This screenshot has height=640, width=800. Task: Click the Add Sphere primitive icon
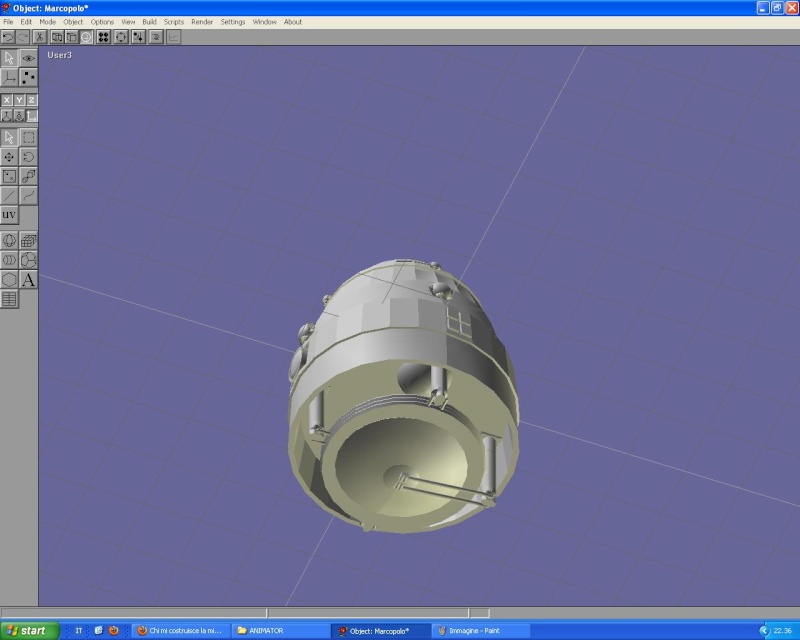9,241
